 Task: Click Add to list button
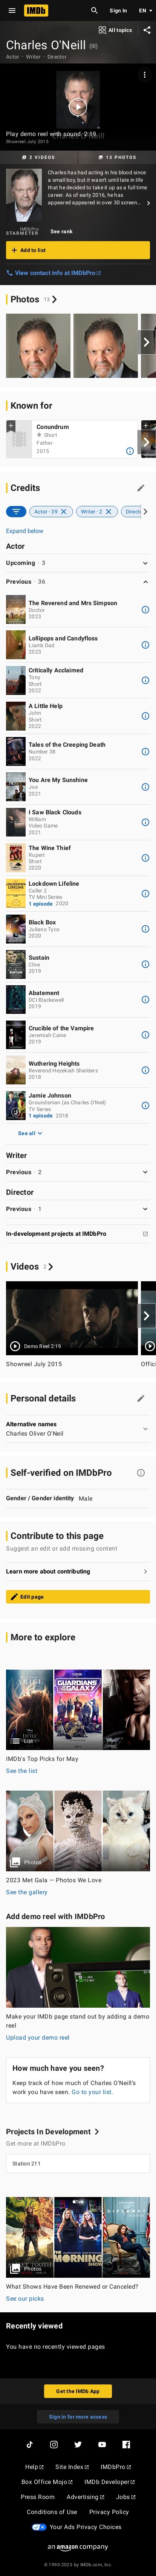(x=78, y=250)
